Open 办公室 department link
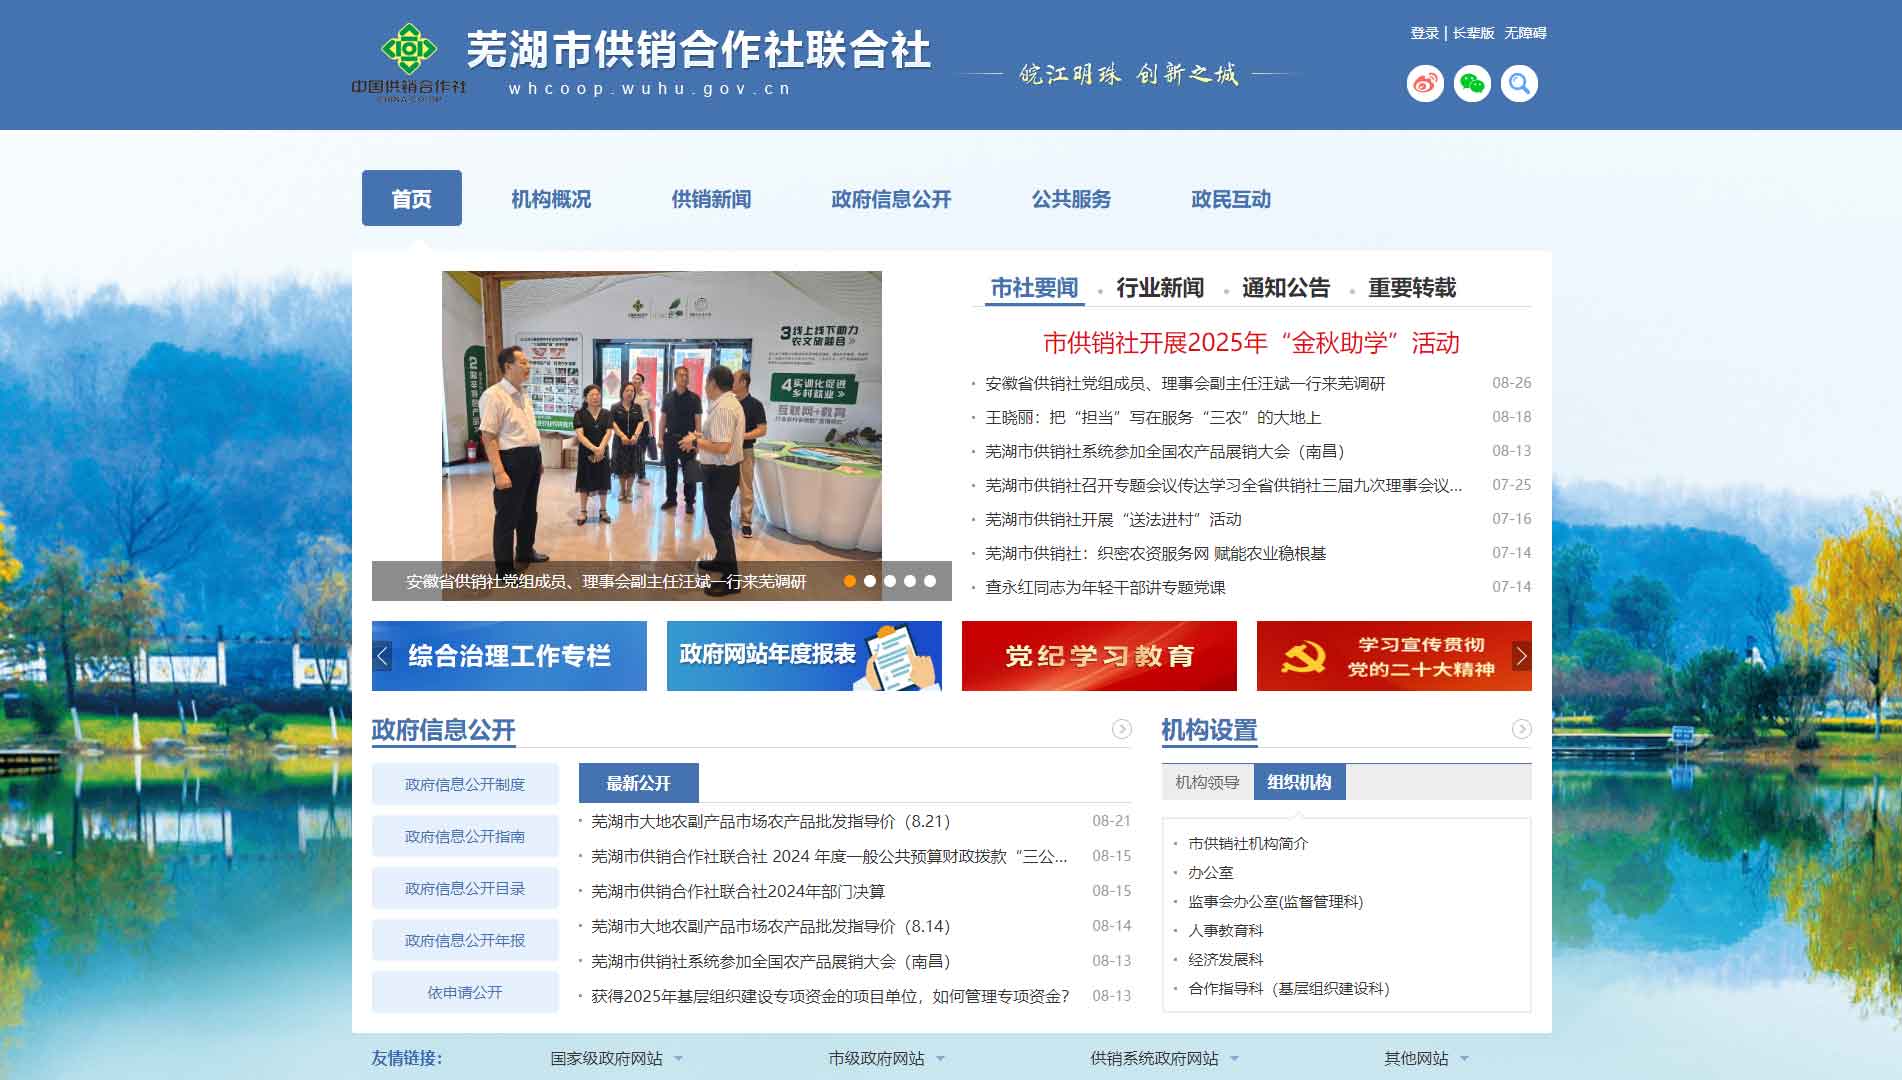Screen dimensions: 1902x1080 (1210, 872)
